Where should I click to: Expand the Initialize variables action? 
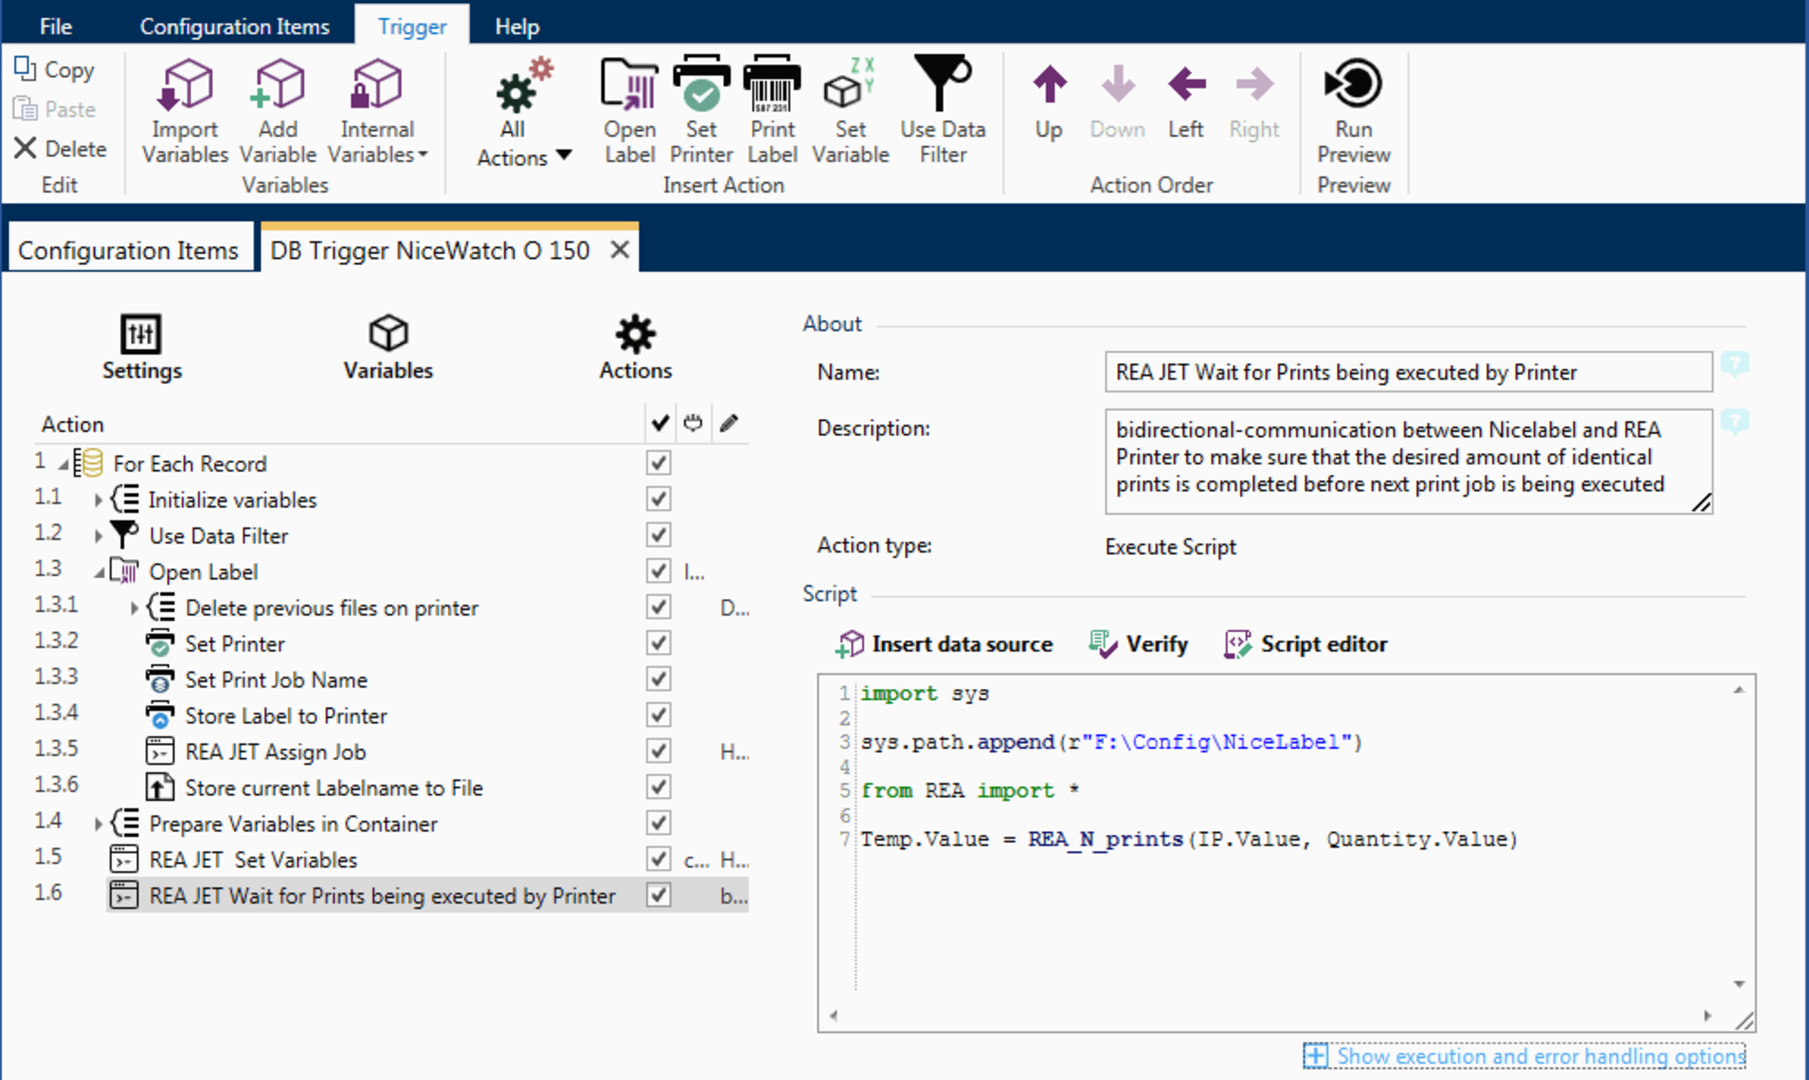point(97,499)
